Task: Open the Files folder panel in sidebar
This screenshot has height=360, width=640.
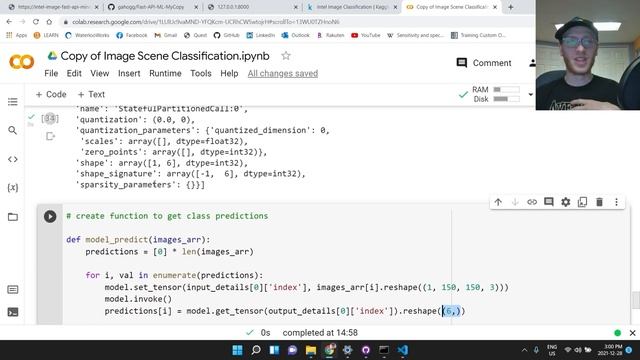Action: pos(13,217)
